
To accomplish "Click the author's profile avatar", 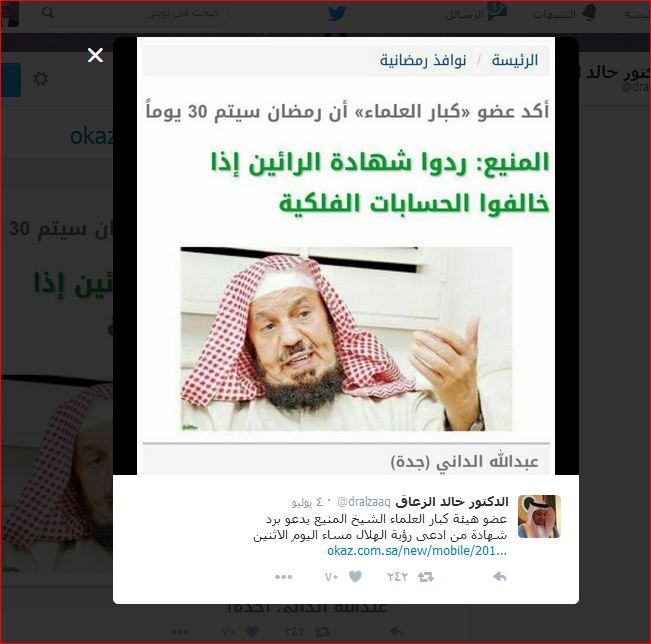I will point(539,516).
